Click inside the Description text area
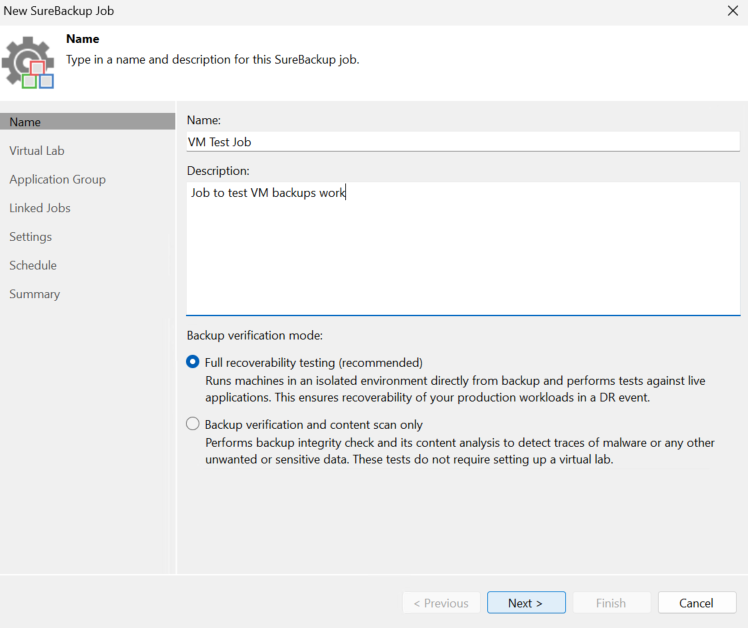The width and height of the screenshot is (748, 628). (x=463, y=248)
